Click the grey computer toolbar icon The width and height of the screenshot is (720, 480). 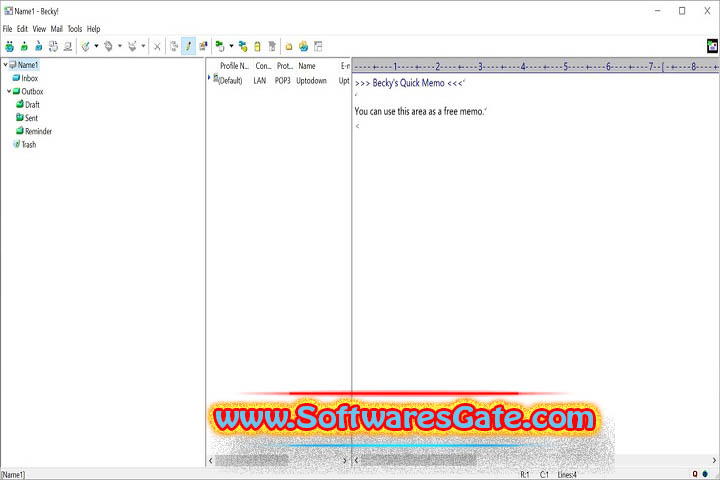(68, 46)
